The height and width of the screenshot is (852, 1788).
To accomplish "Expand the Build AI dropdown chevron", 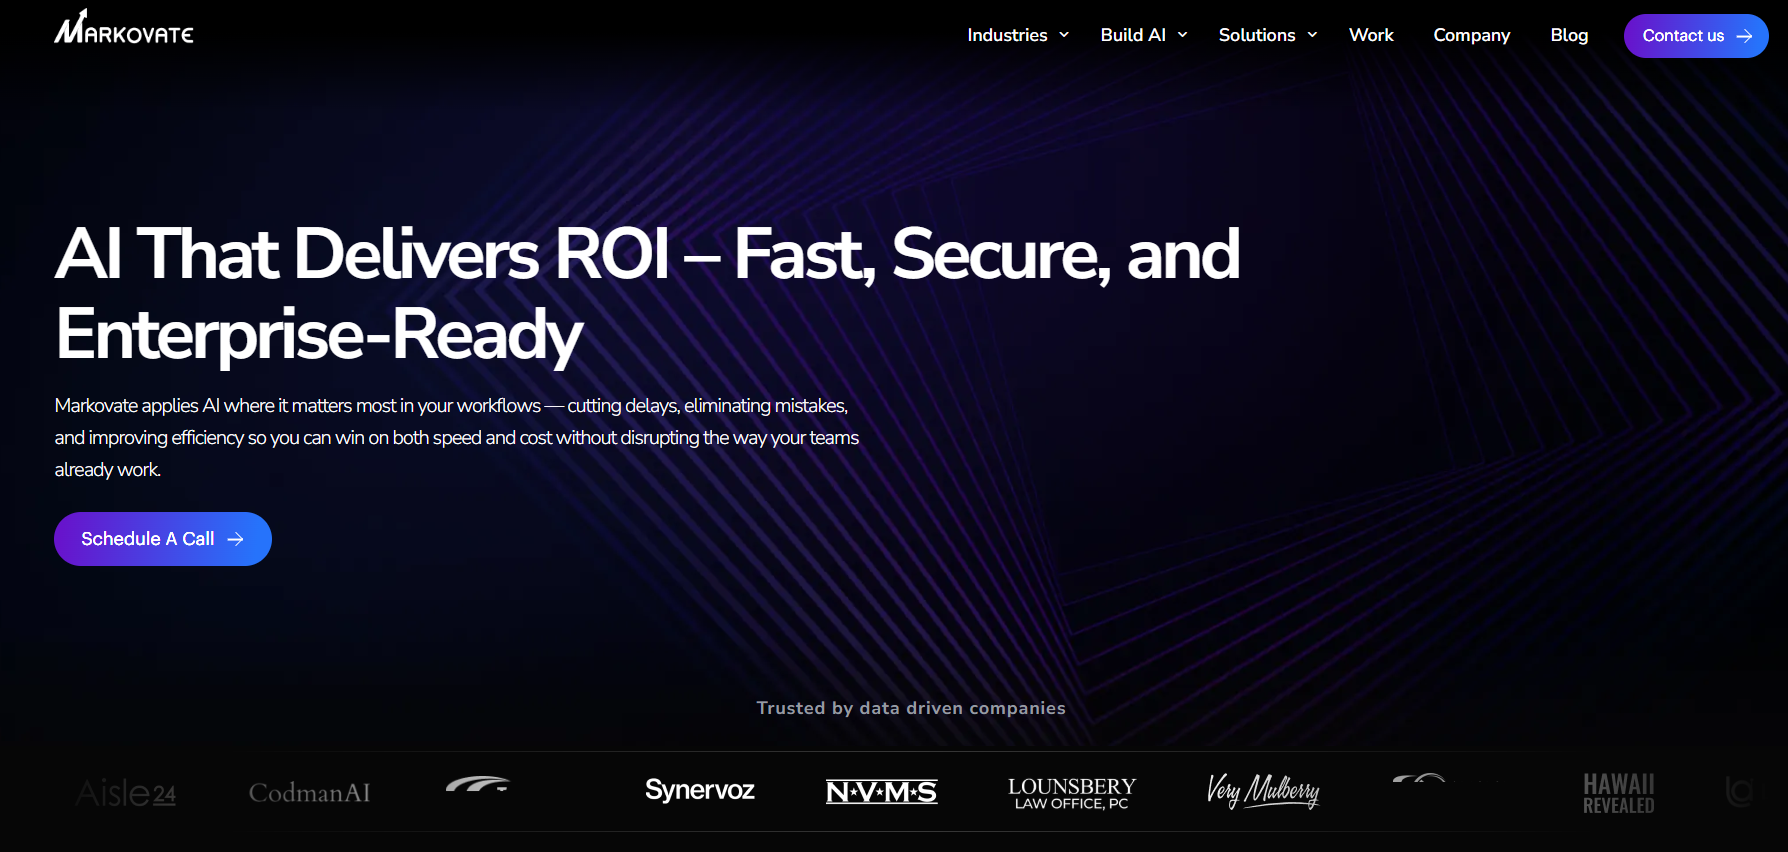I will 1182,35.
